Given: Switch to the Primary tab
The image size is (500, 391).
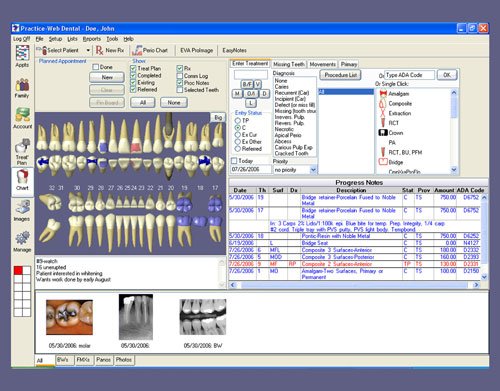Looking at the screenshot, I should (349, 64).
